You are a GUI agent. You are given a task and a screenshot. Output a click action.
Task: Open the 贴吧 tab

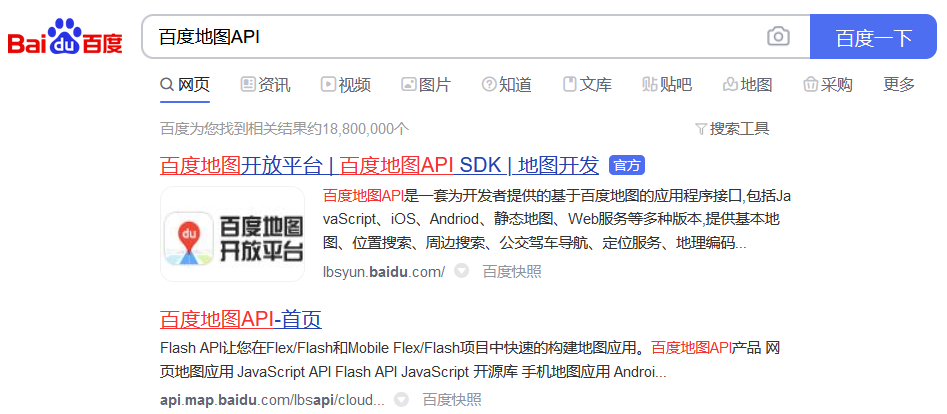pos(667,85)
